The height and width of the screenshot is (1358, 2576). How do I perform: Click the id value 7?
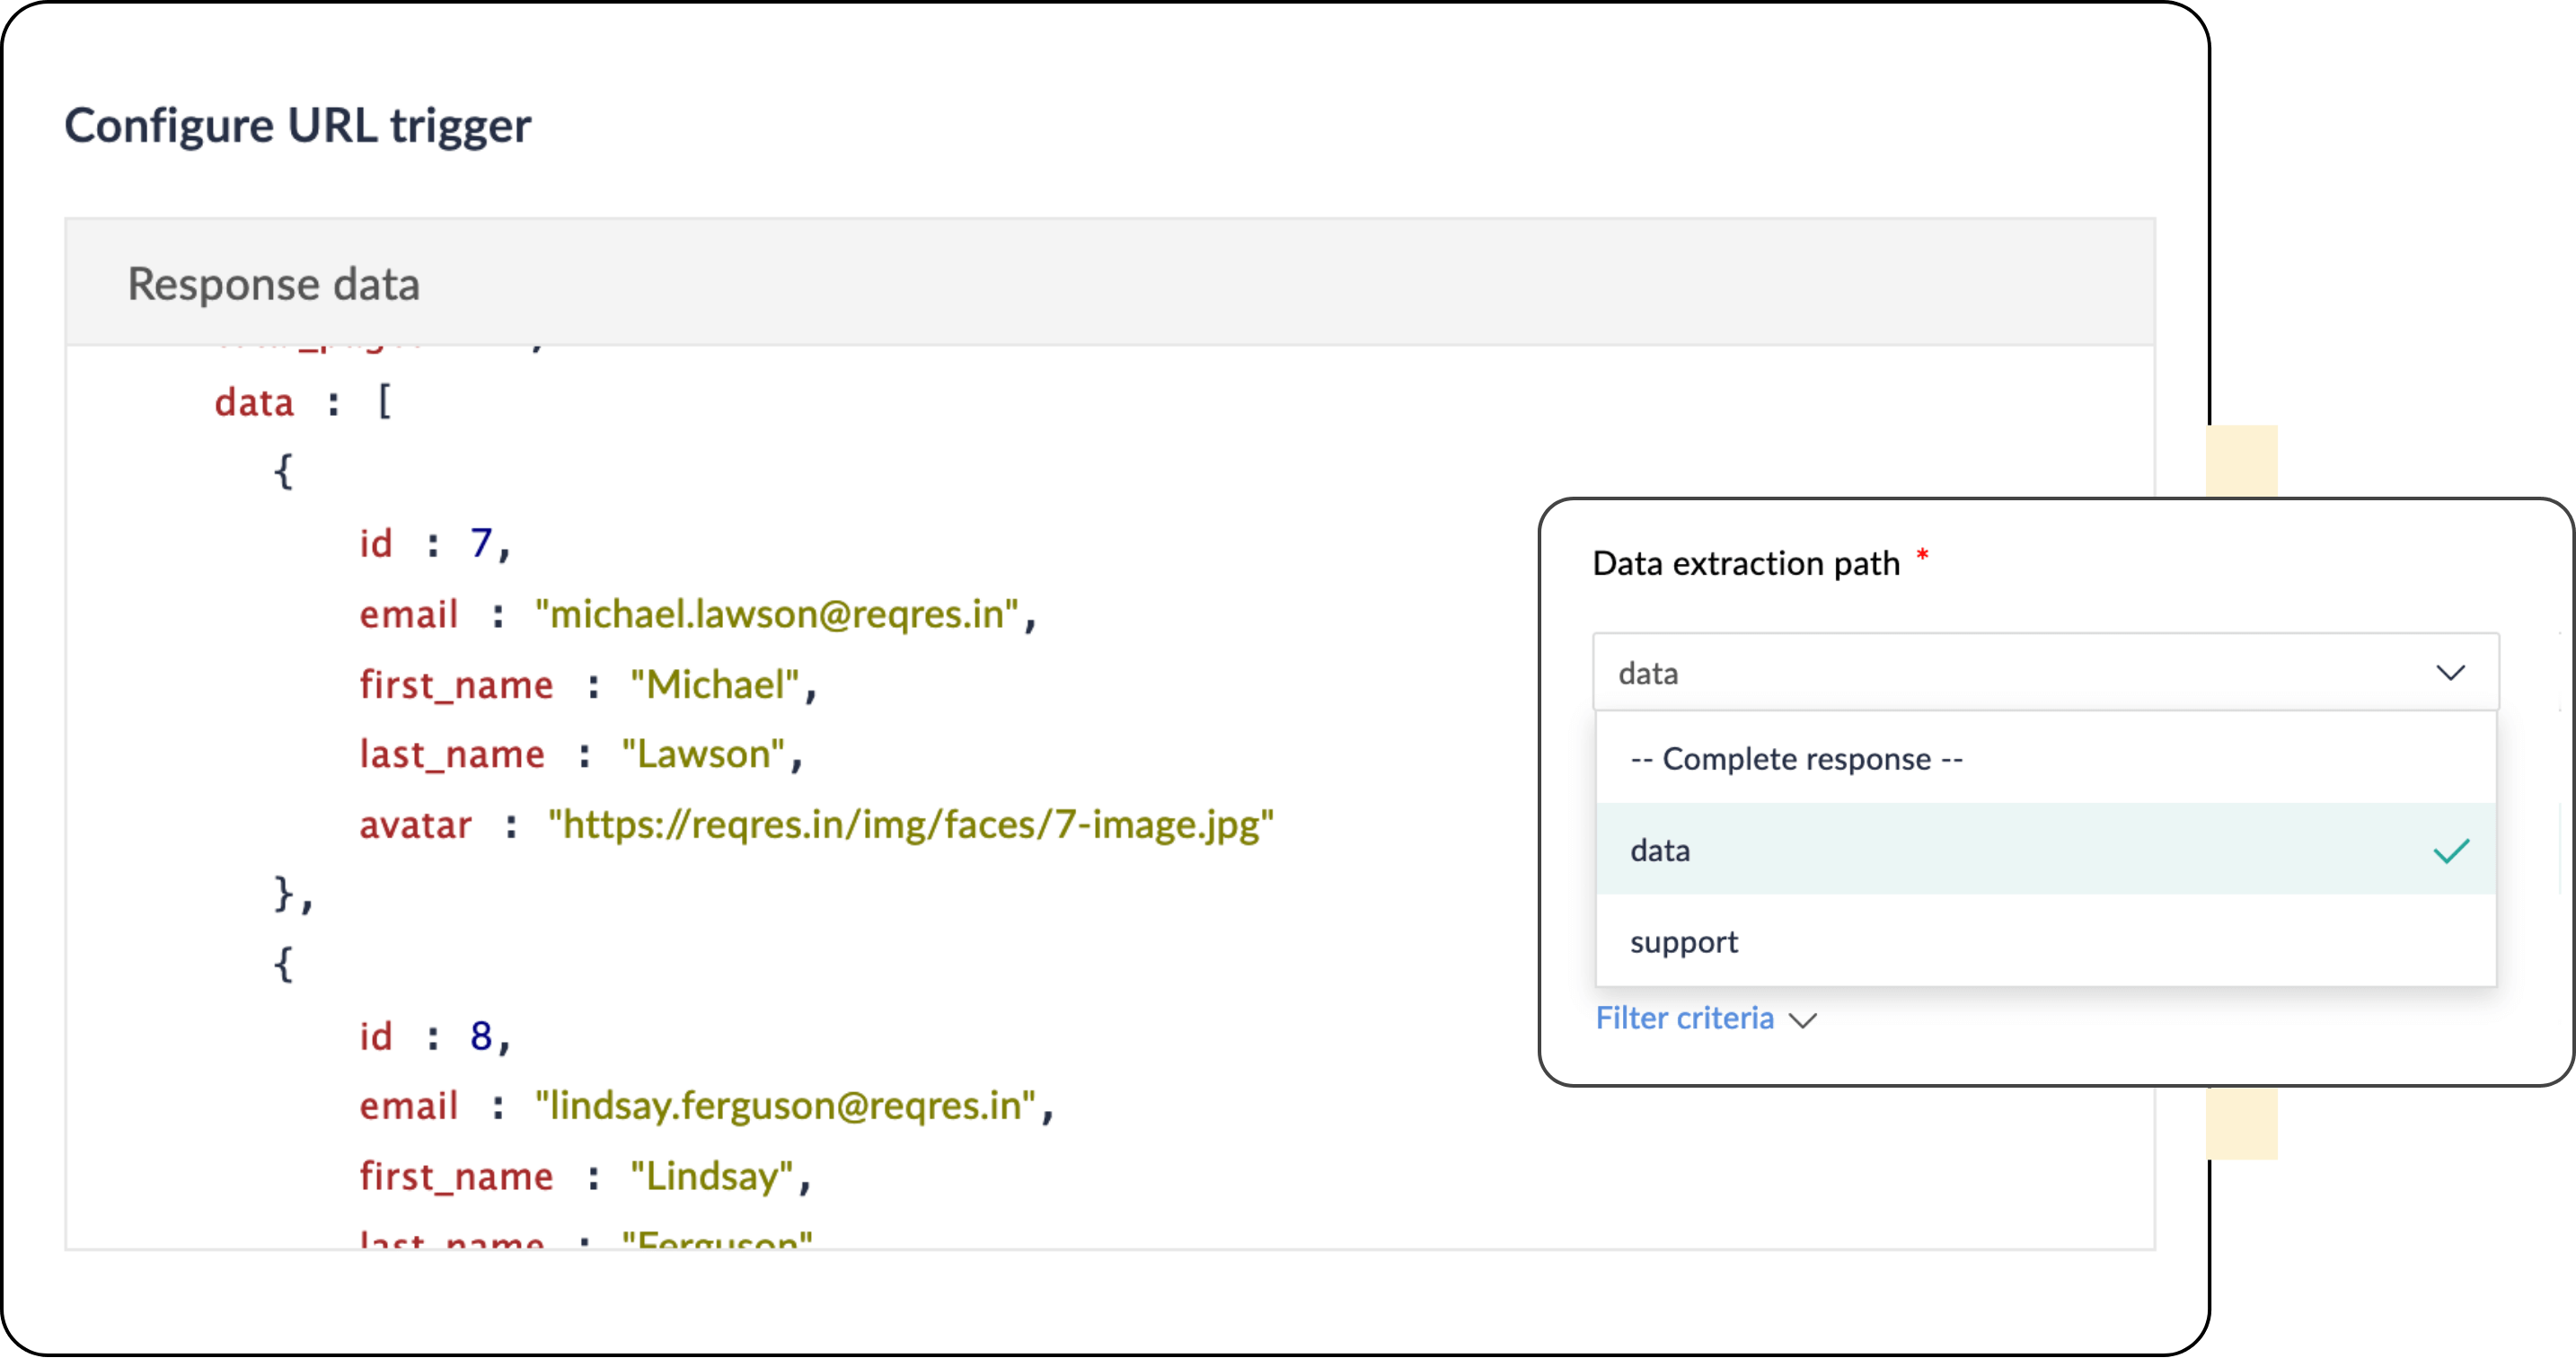point(481,544)
